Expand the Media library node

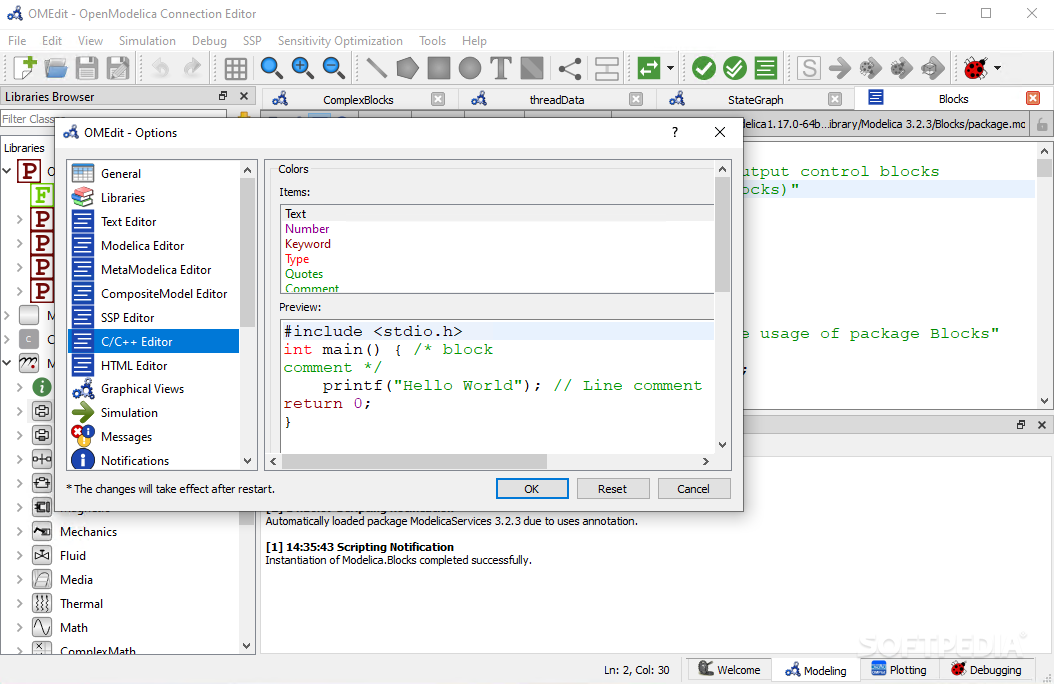[19, 580]
